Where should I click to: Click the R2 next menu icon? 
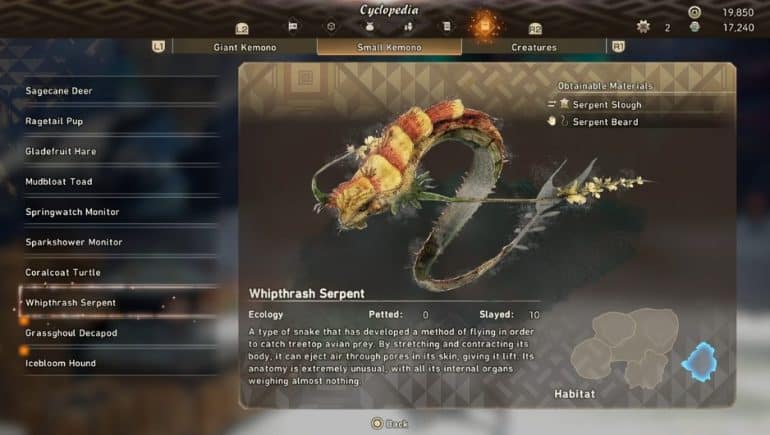click(535, 29)
